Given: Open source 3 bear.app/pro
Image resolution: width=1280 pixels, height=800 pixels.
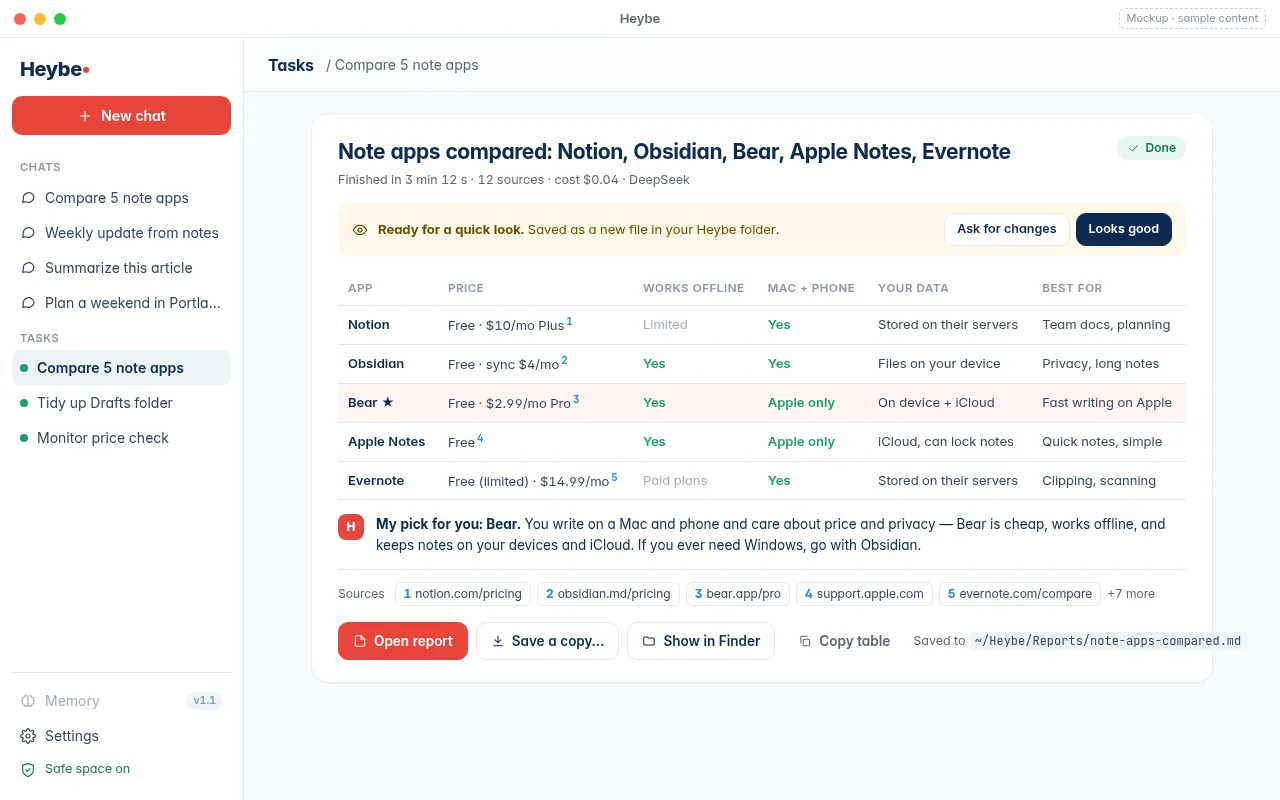Looking at the screenshot, I should [x=738, y=594].
